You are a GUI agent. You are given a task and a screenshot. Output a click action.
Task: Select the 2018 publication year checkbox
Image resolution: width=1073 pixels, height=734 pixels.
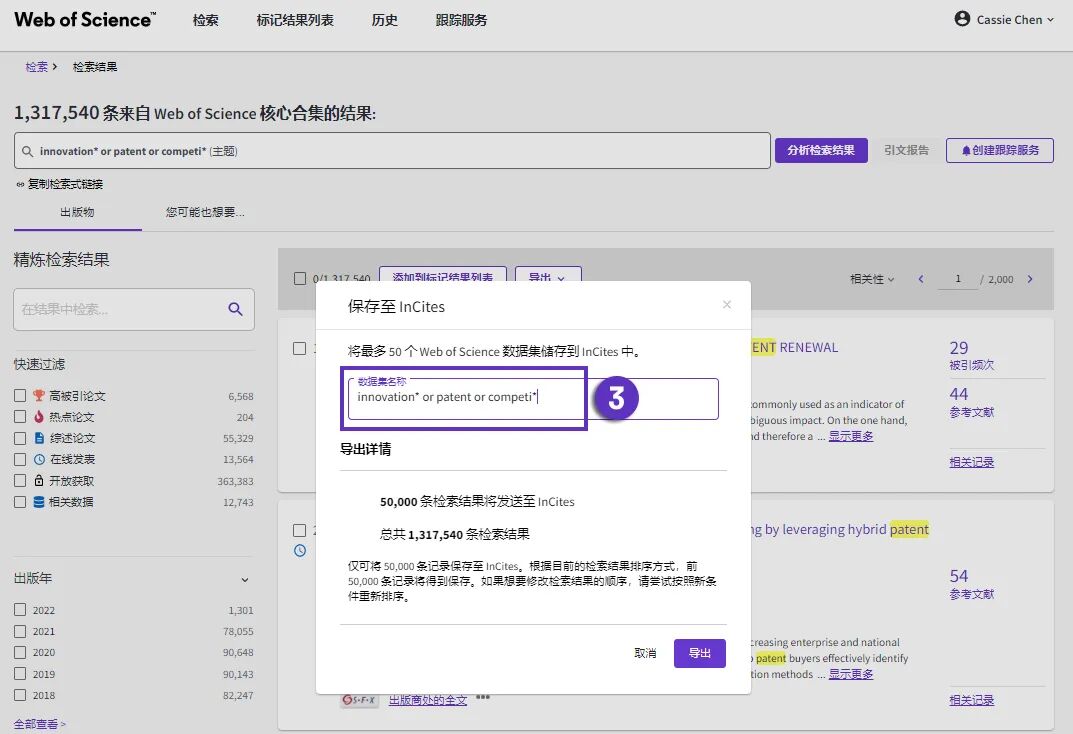pyautogui.click(x=20, y=694)
